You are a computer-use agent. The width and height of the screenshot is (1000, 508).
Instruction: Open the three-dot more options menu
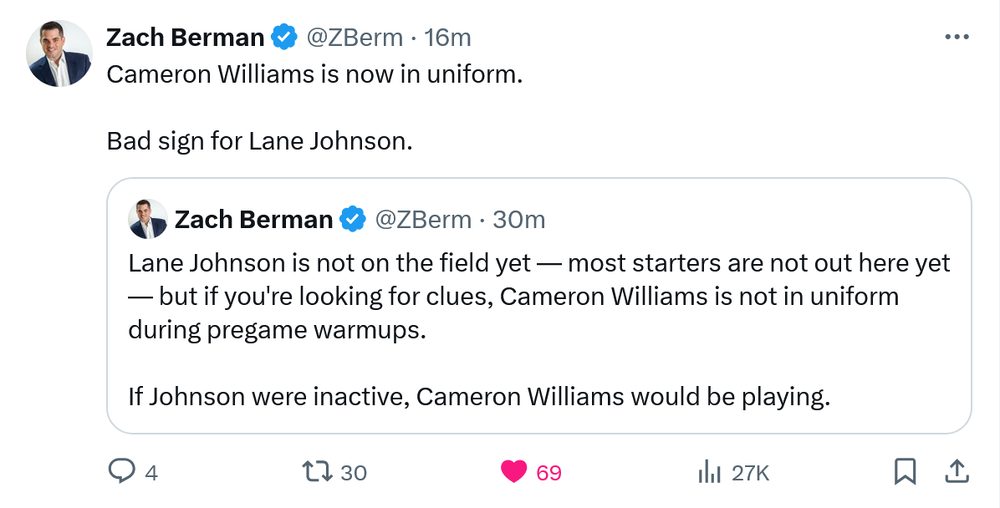956,37
